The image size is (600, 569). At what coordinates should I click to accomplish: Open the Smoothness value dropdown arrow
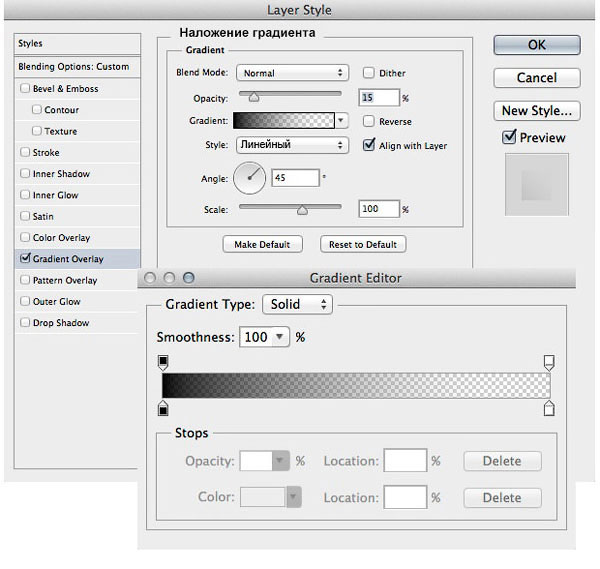click(280, 337)
